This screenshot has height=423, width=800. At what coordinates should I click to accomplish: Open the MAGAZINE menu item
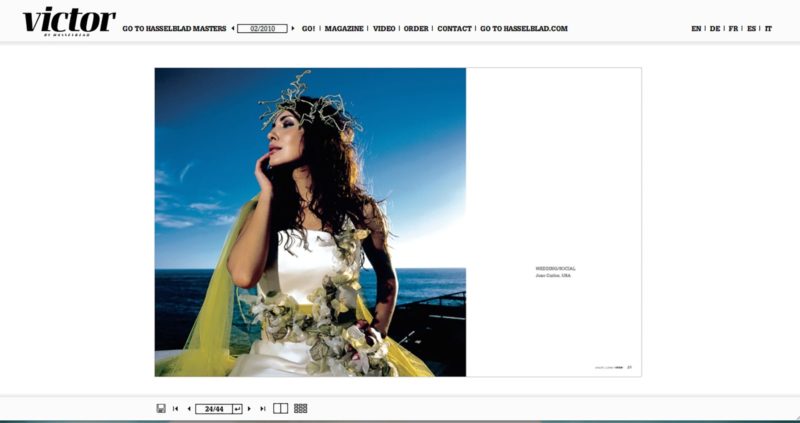[344, 29]
